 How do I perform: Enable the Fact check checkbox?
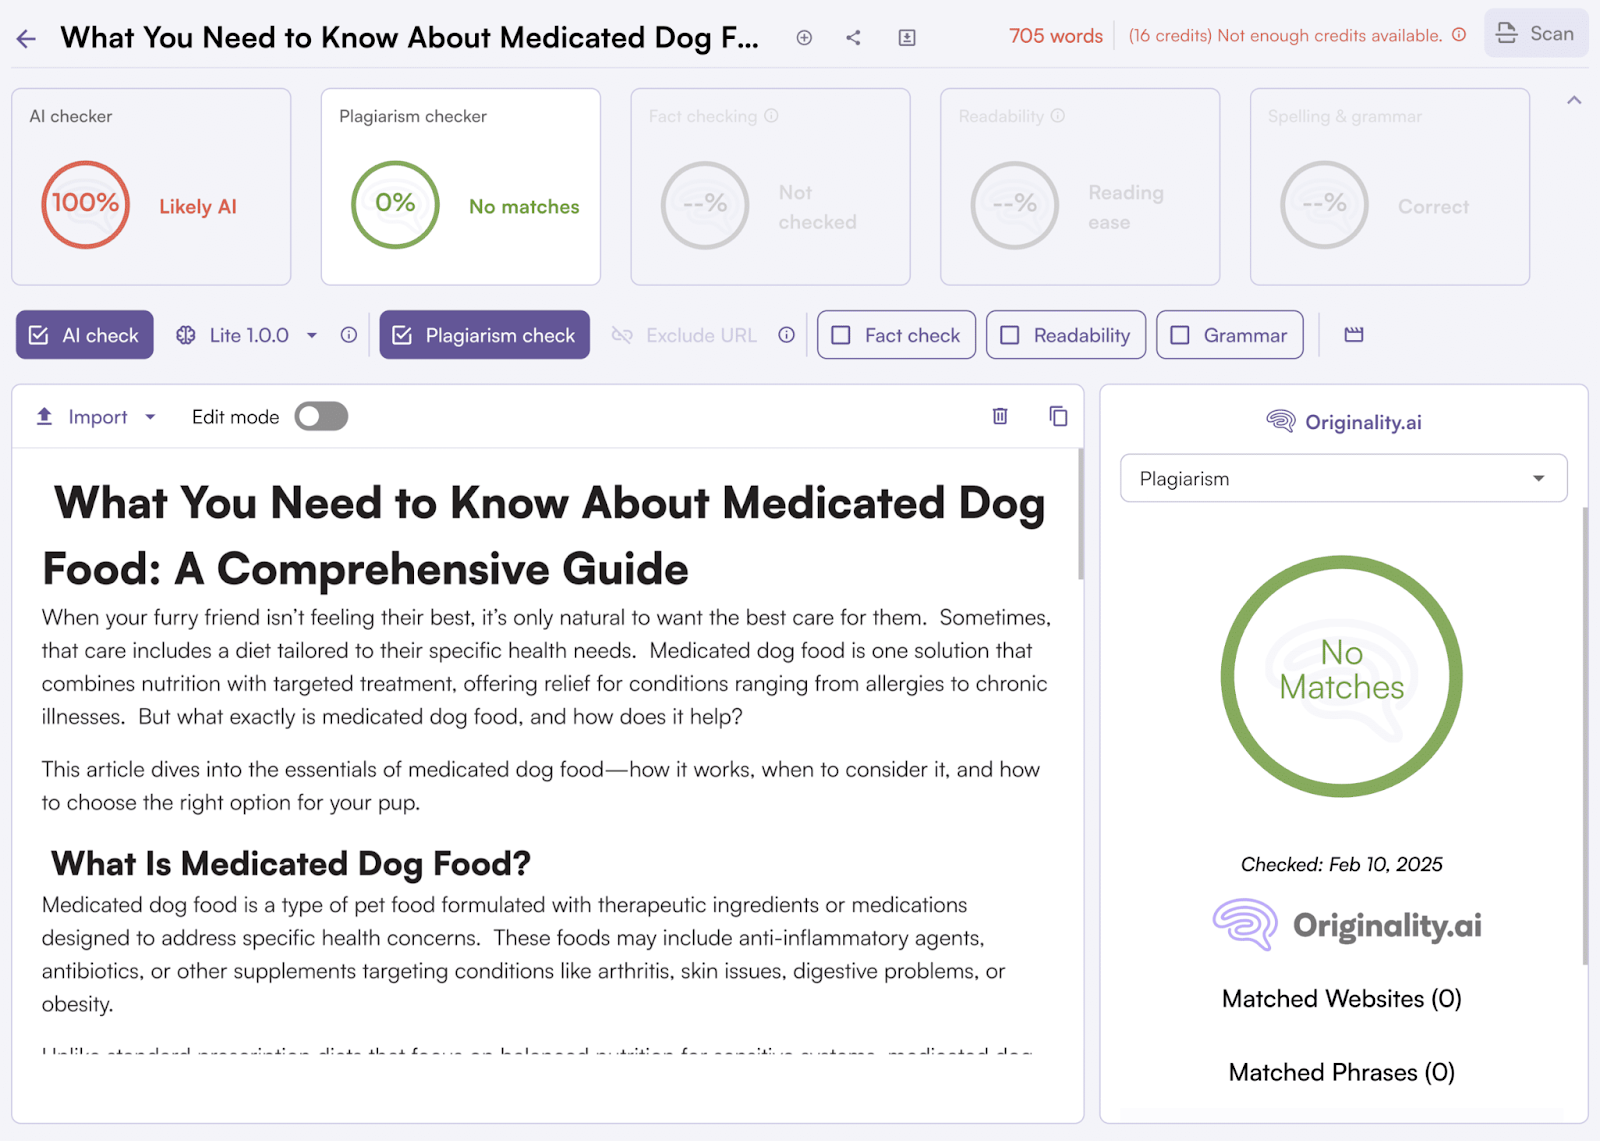coord(842,335)
